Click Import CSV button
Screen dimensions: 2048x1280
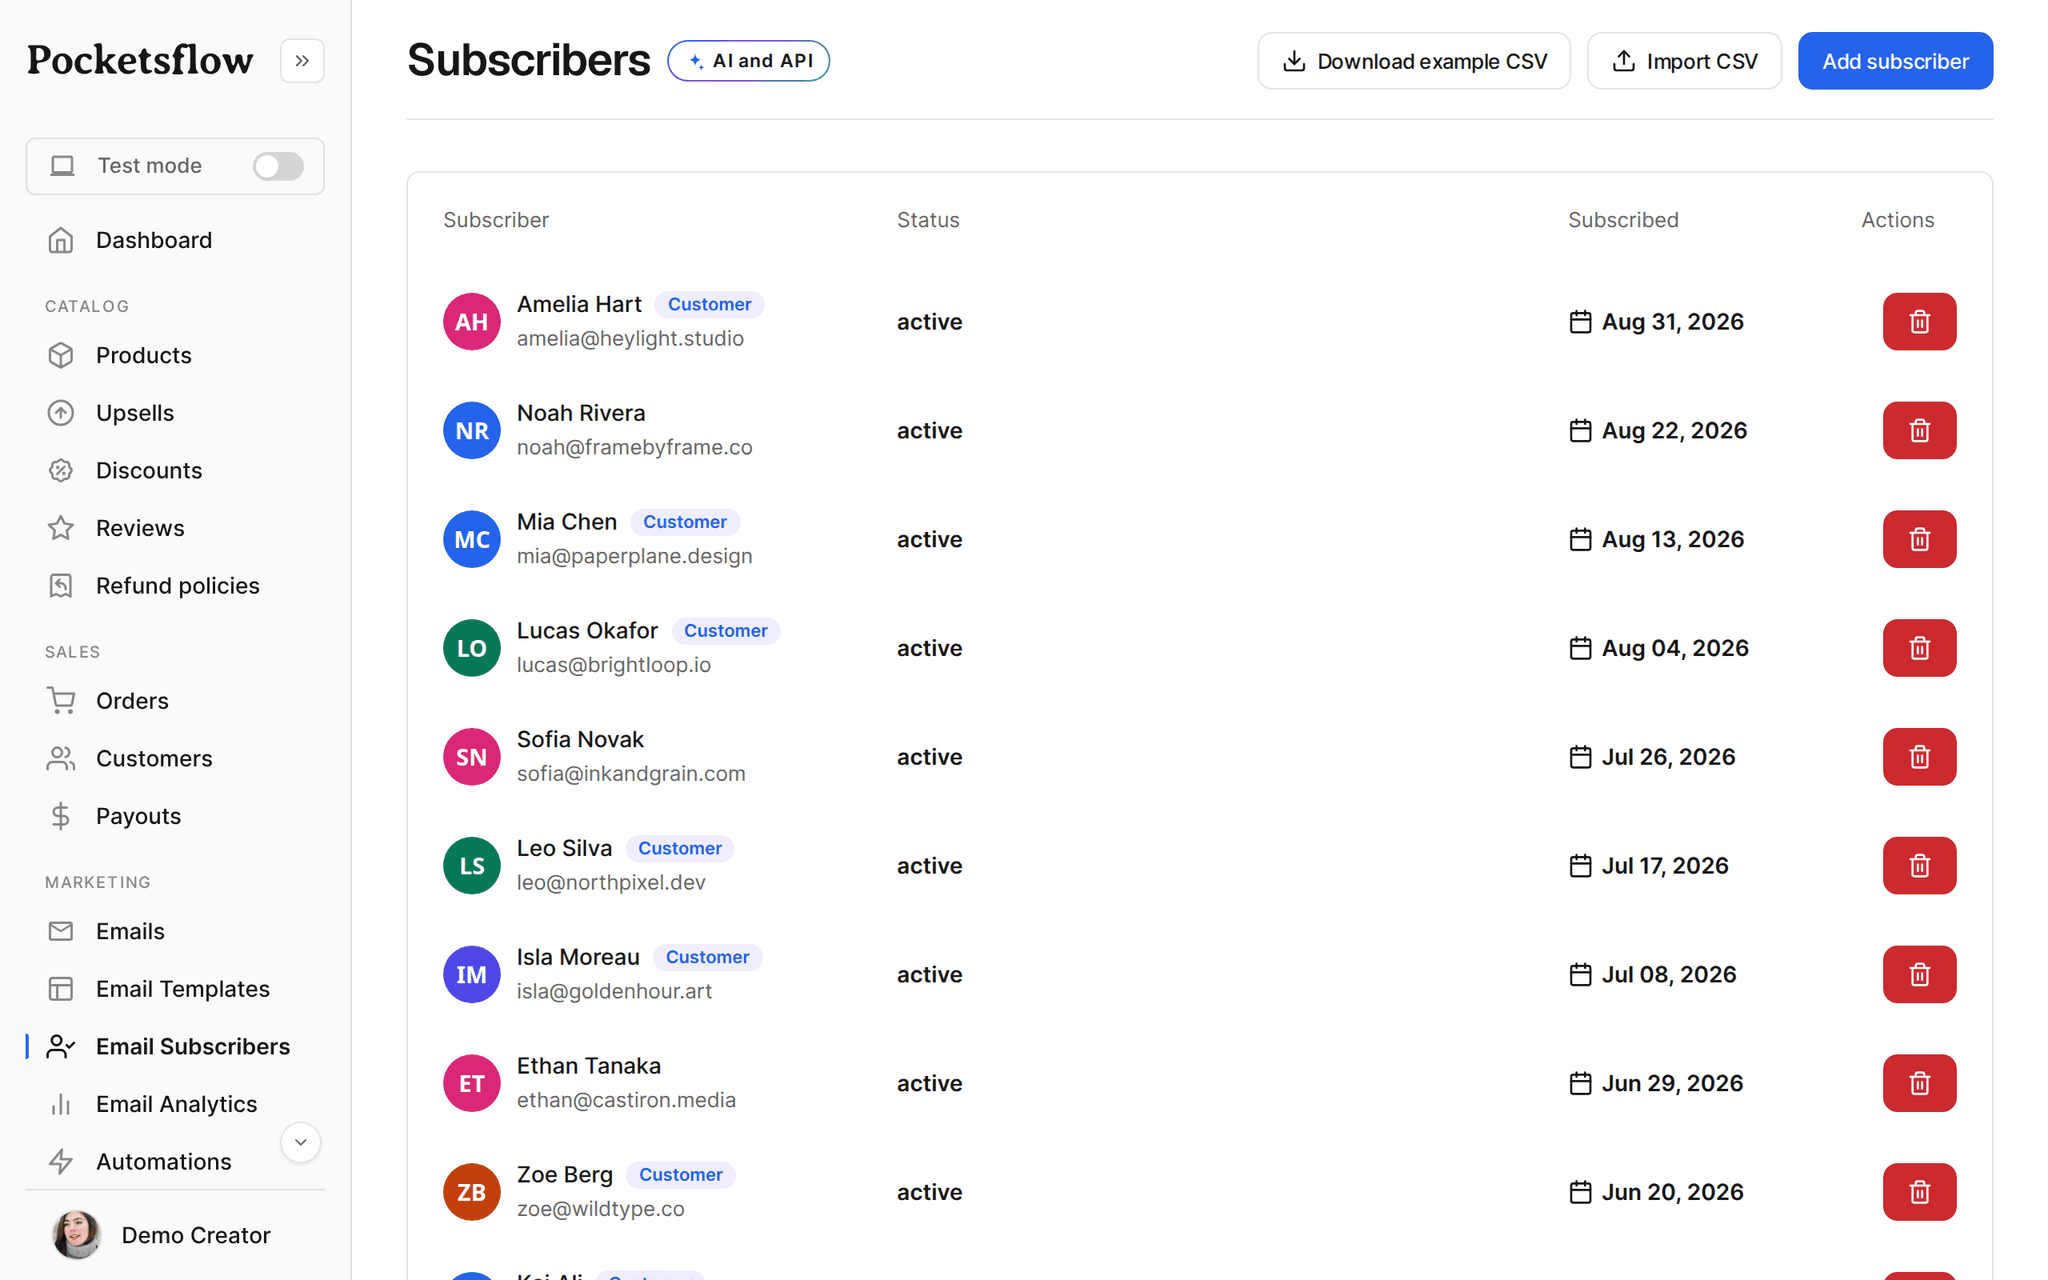pyautogui.click(x=1684, y=61)
